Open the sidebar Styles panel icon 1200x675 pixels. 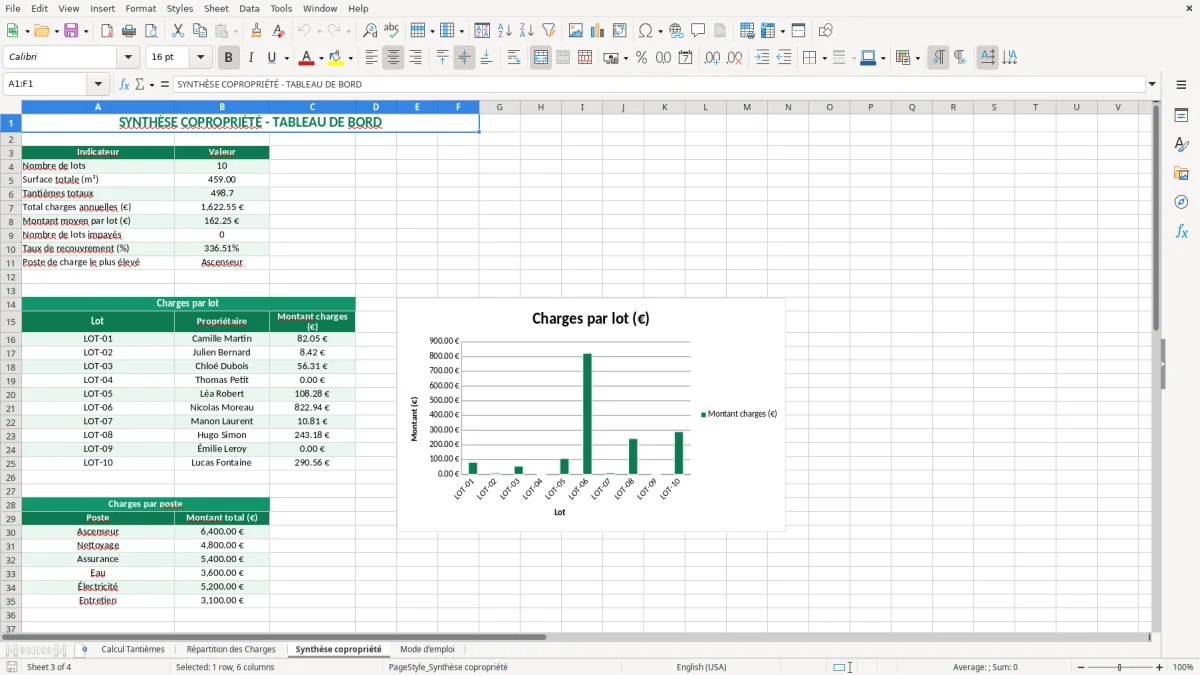pos(1181,145)
